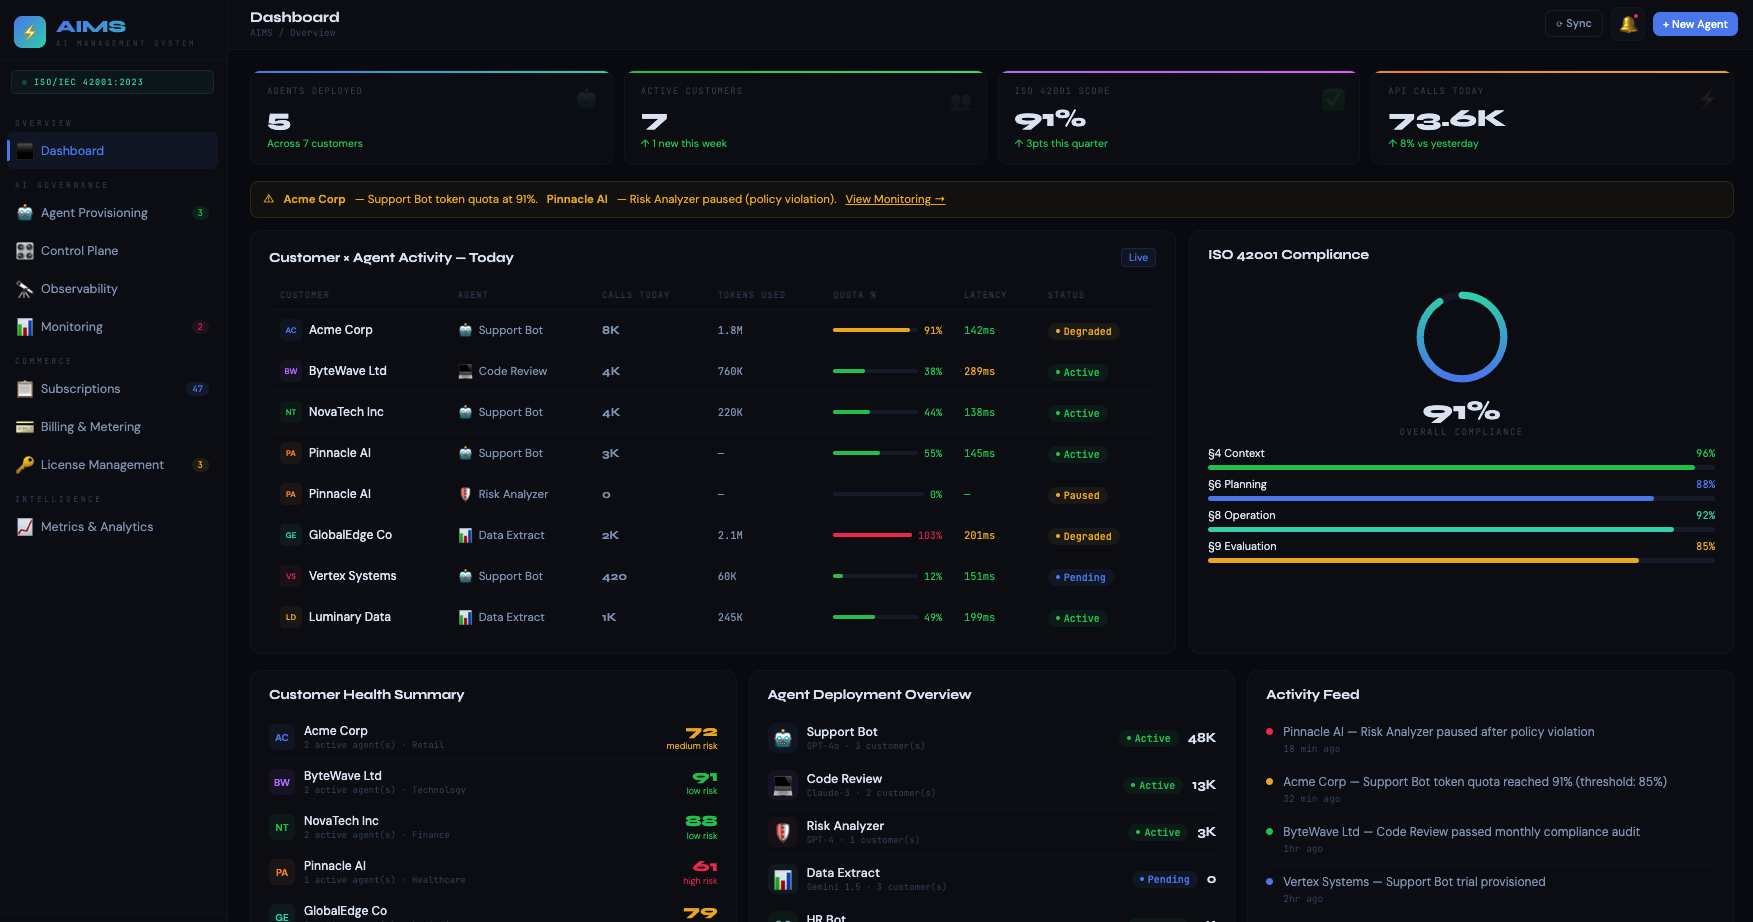This screenshot has height=922, width=1753.
Task: Click the ISO/IEC 42001:2023 badge
Action: coord(112,82)
